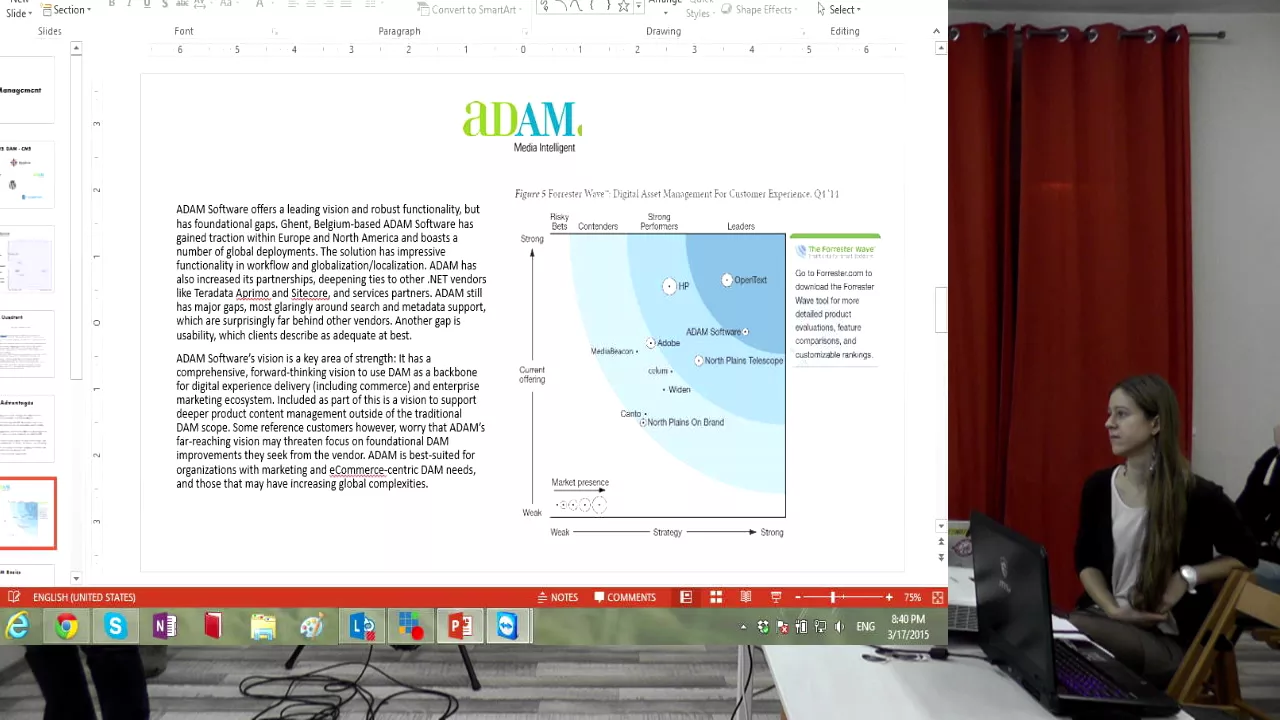
Task: Click the ADAM Media Intelligent logo
Action: [x=522, y=126]
